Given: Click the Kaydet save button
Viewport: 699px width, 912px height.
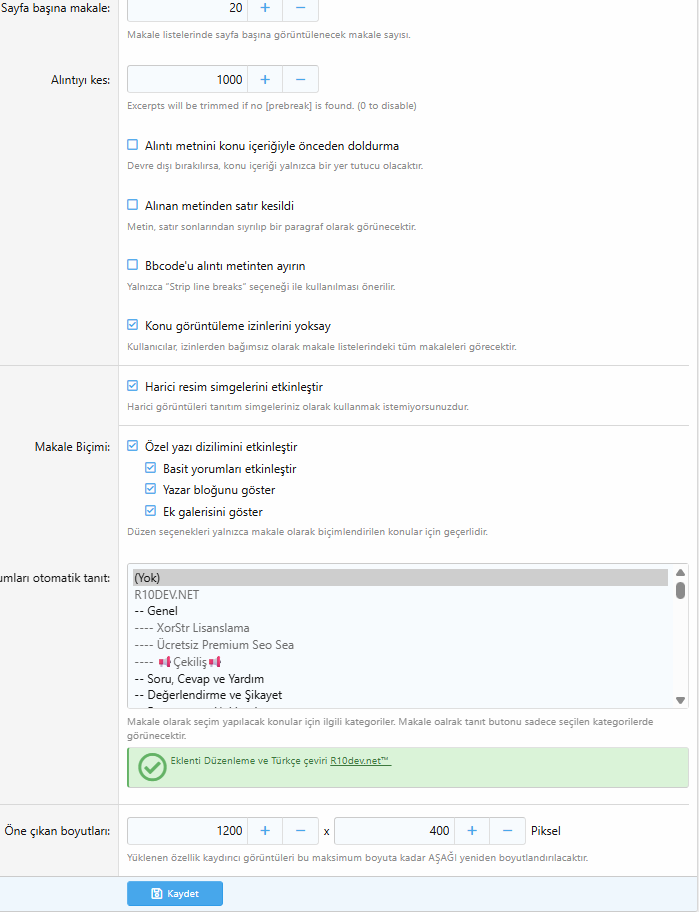Looking at the screenshot, I should [x=175, y=893].
